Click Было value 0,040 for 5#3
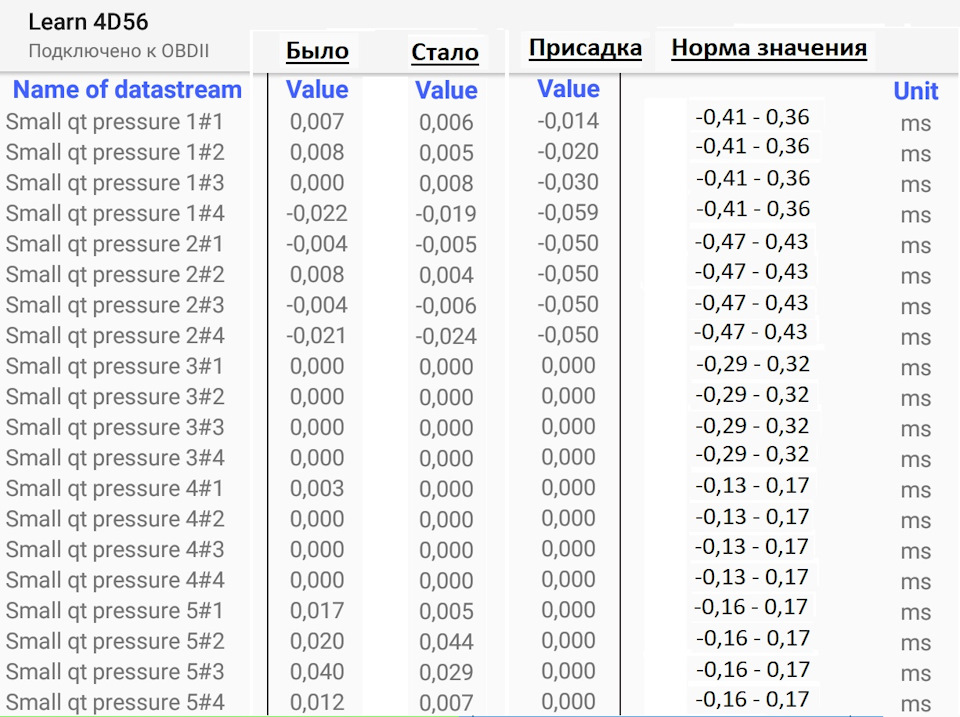Image resolution: width=960 pixels, height=717 pixels. coord(317,672)
